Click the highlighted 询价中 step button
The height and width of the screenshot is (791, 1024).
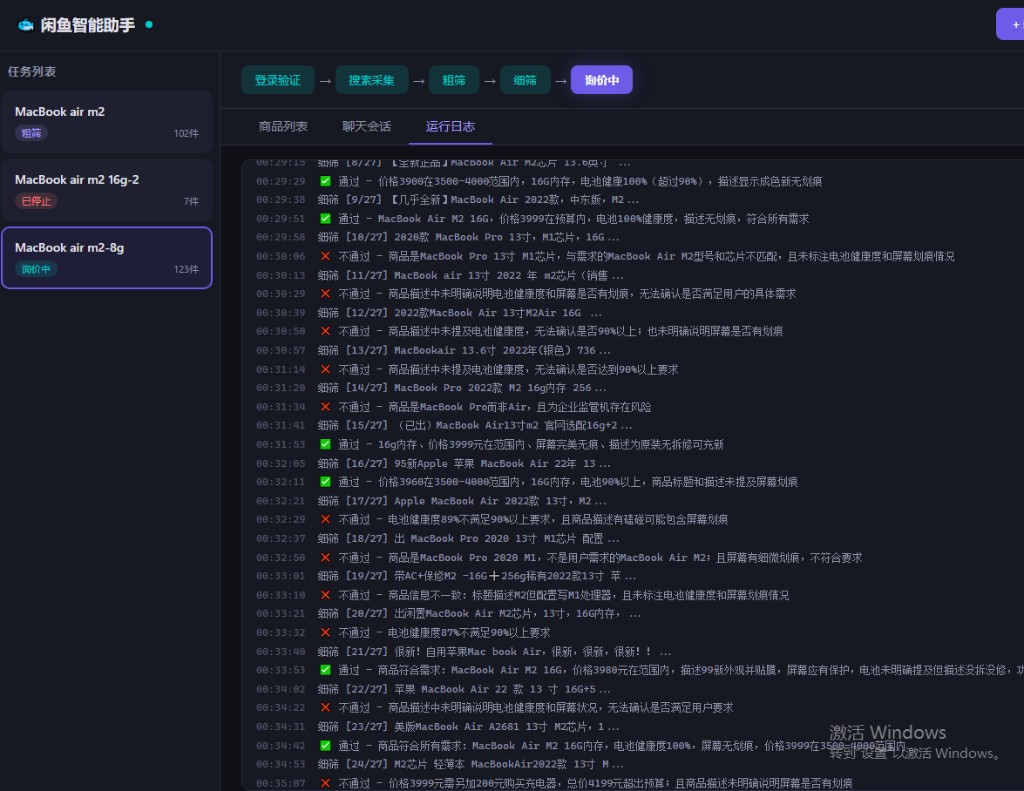[x=601, y=80]
